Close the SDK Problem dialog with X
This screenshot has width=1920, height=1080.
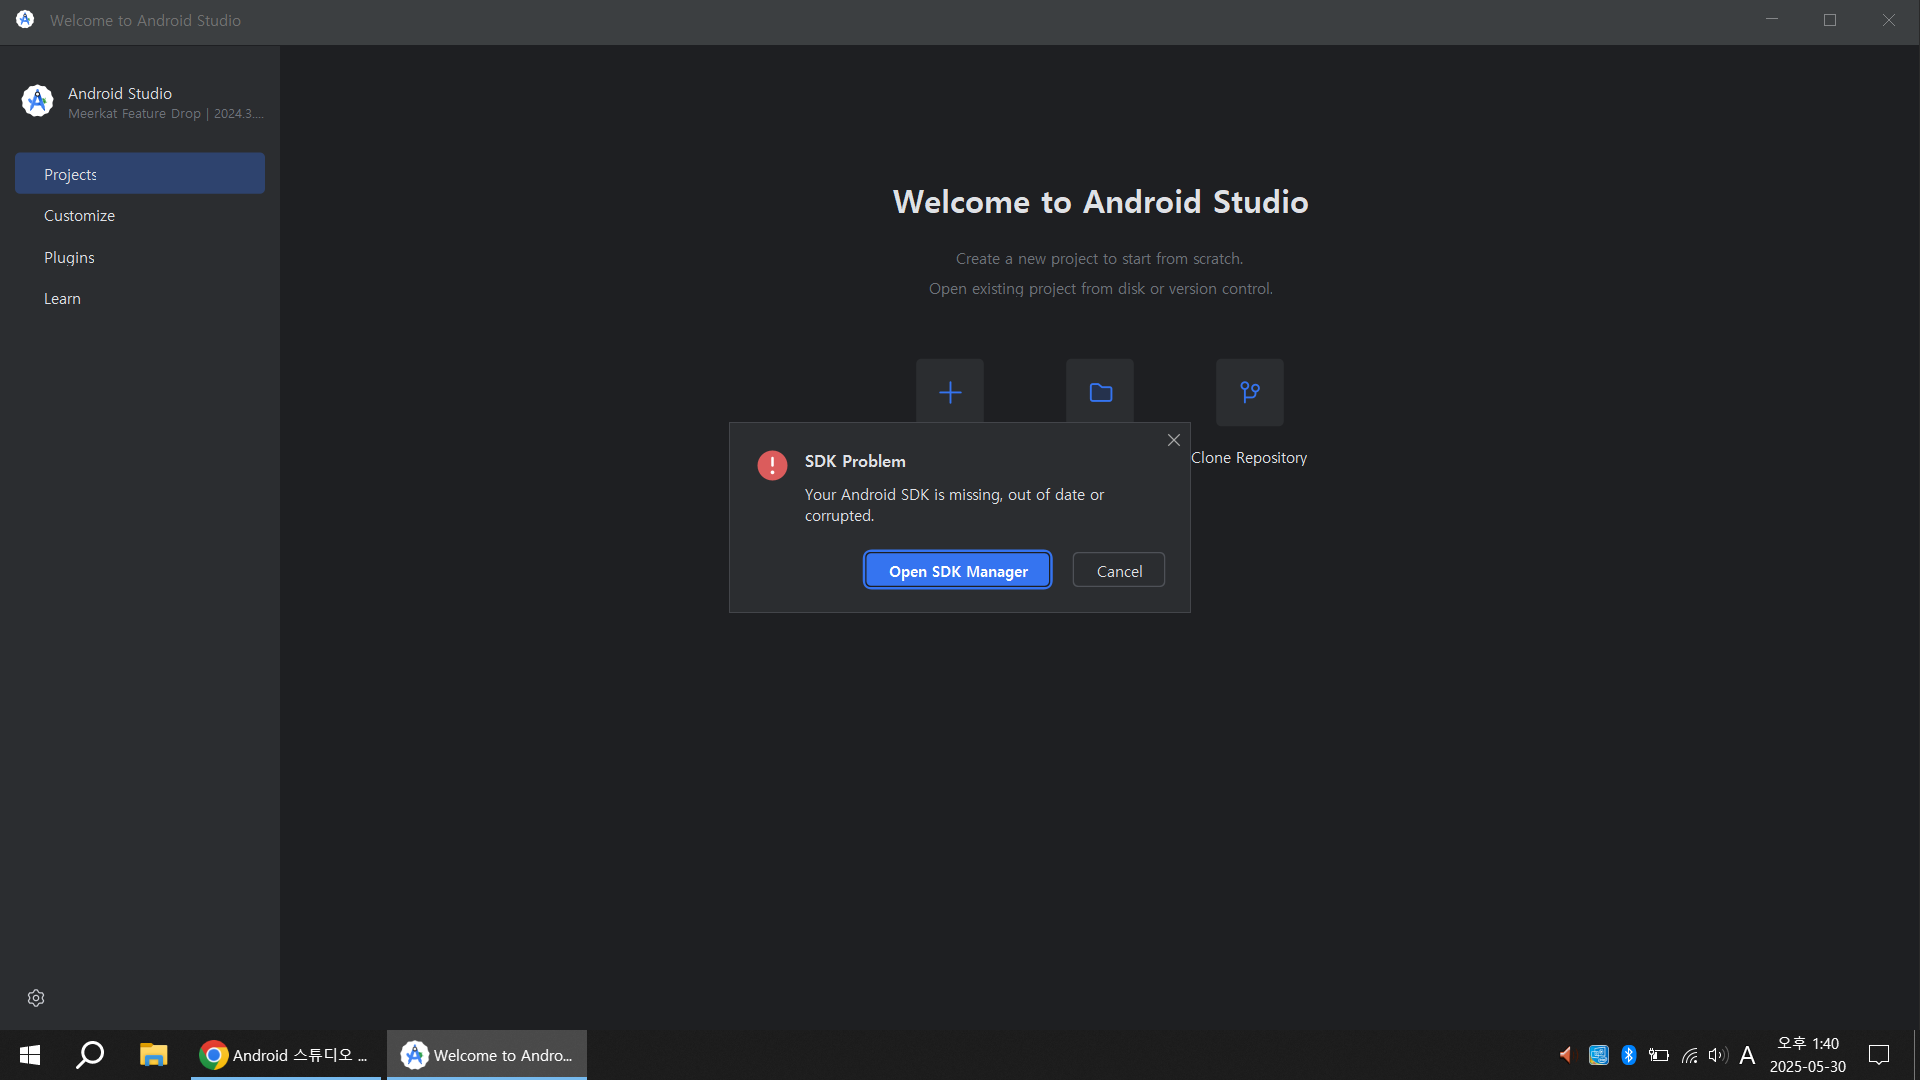pos(1174,440)
